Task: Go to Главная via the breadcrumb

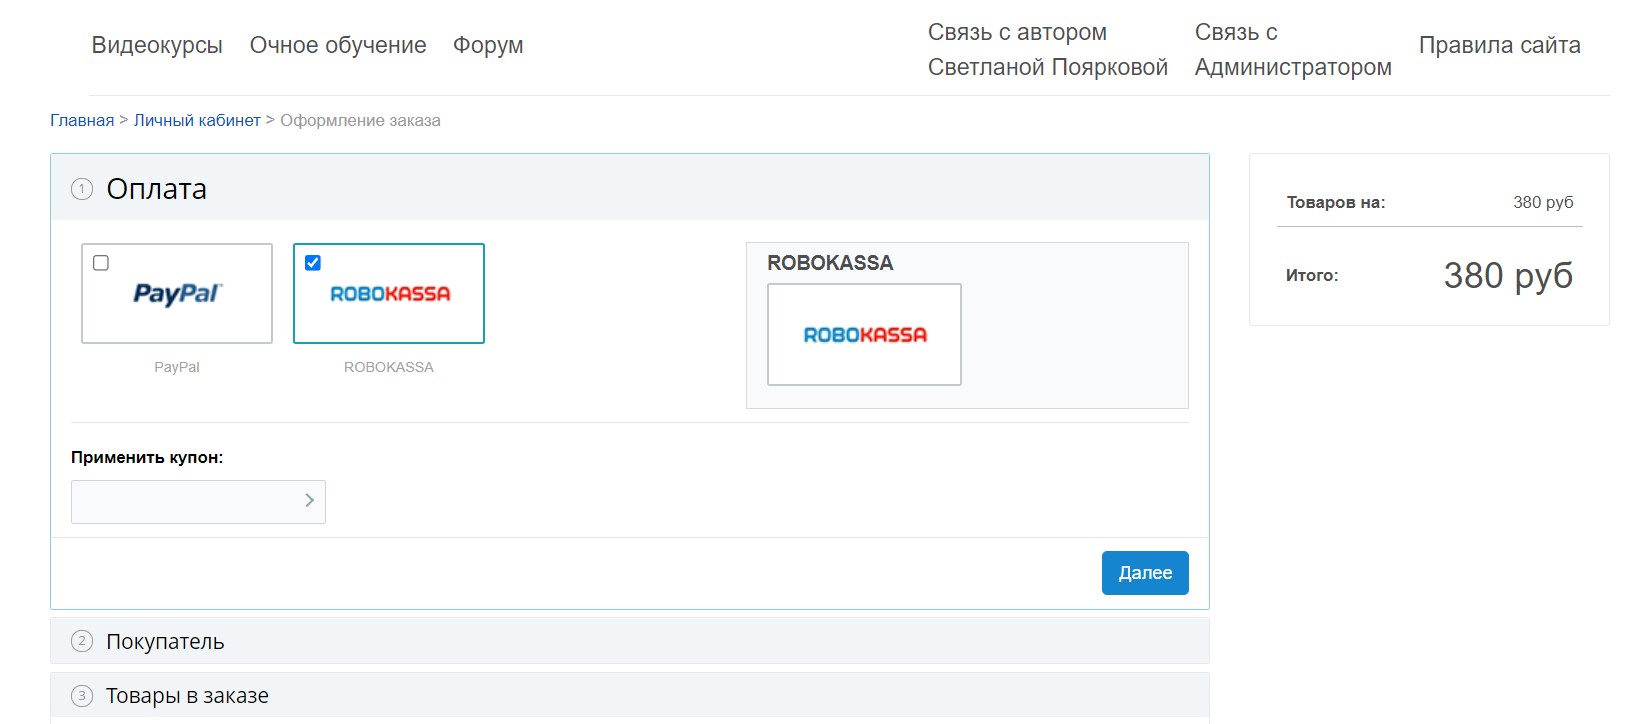Action: [x=82, y=120]
